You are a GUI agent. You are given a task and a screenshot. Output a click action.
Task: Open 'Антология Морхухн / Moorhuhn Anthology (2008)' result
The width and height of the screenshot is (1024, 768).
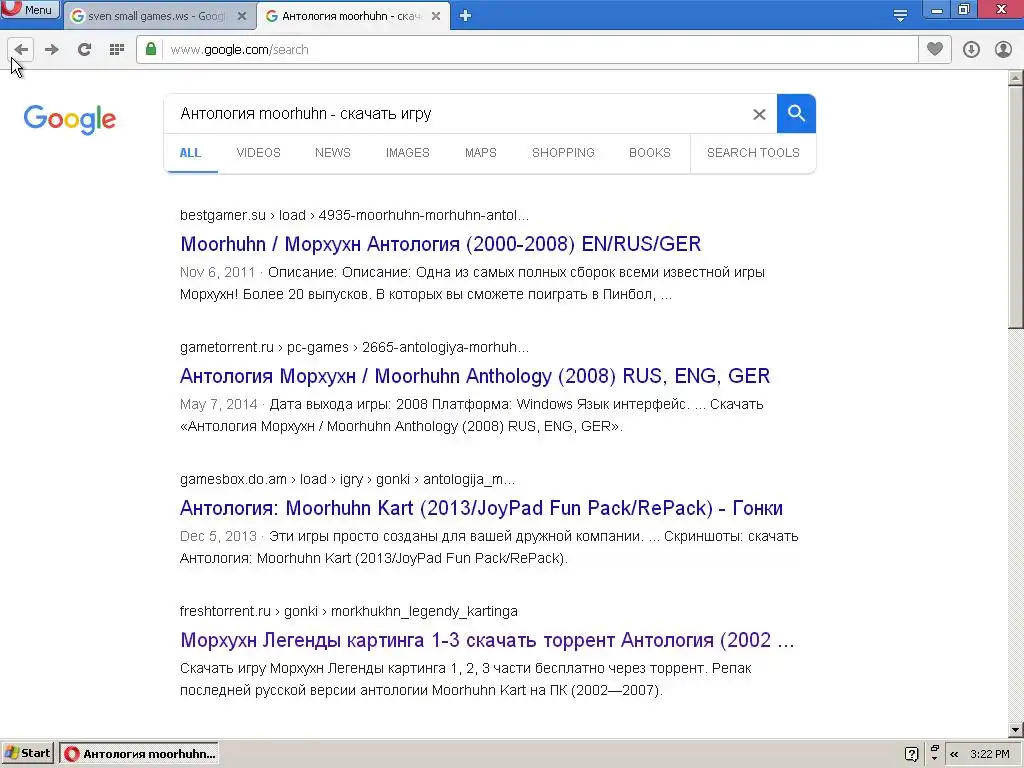475,376
